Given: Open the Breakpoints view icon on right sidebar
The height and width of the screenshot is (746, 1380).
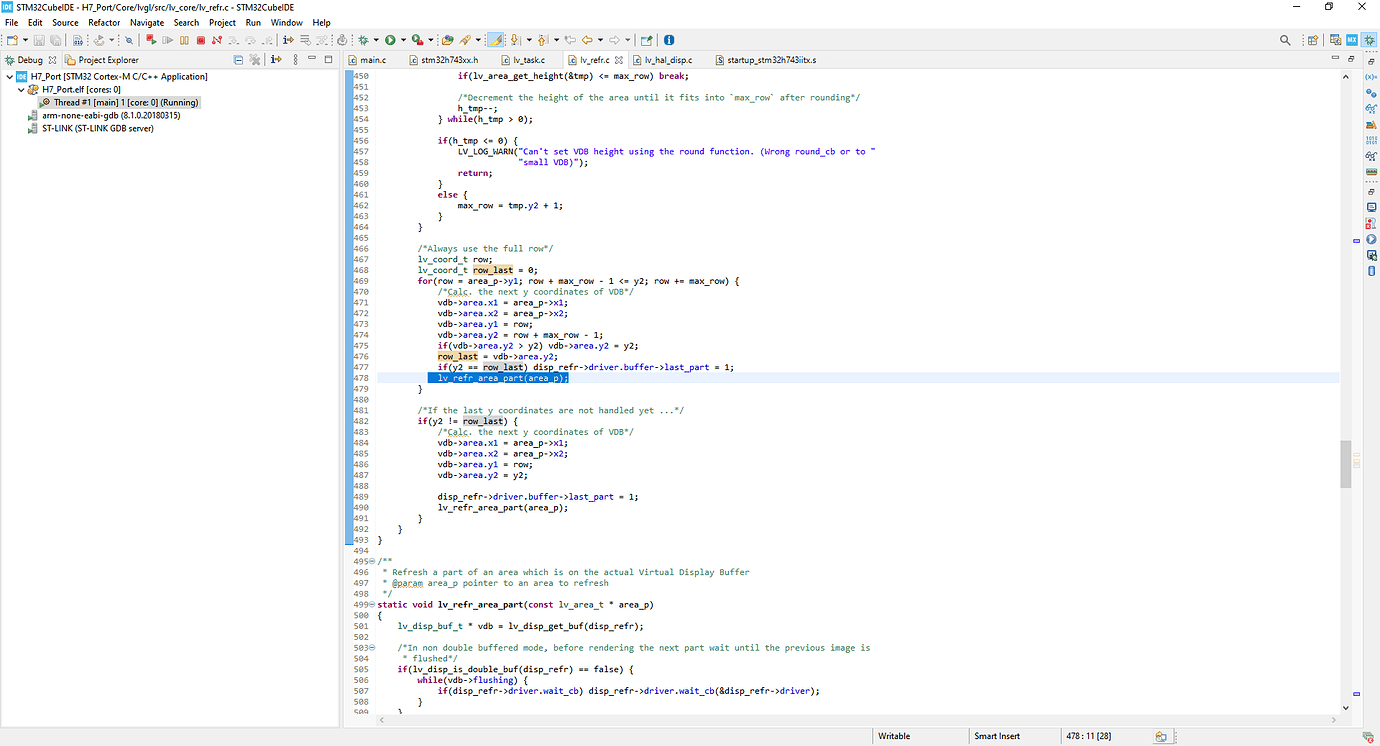Looking at the screenshot, I should point(1371,91).
